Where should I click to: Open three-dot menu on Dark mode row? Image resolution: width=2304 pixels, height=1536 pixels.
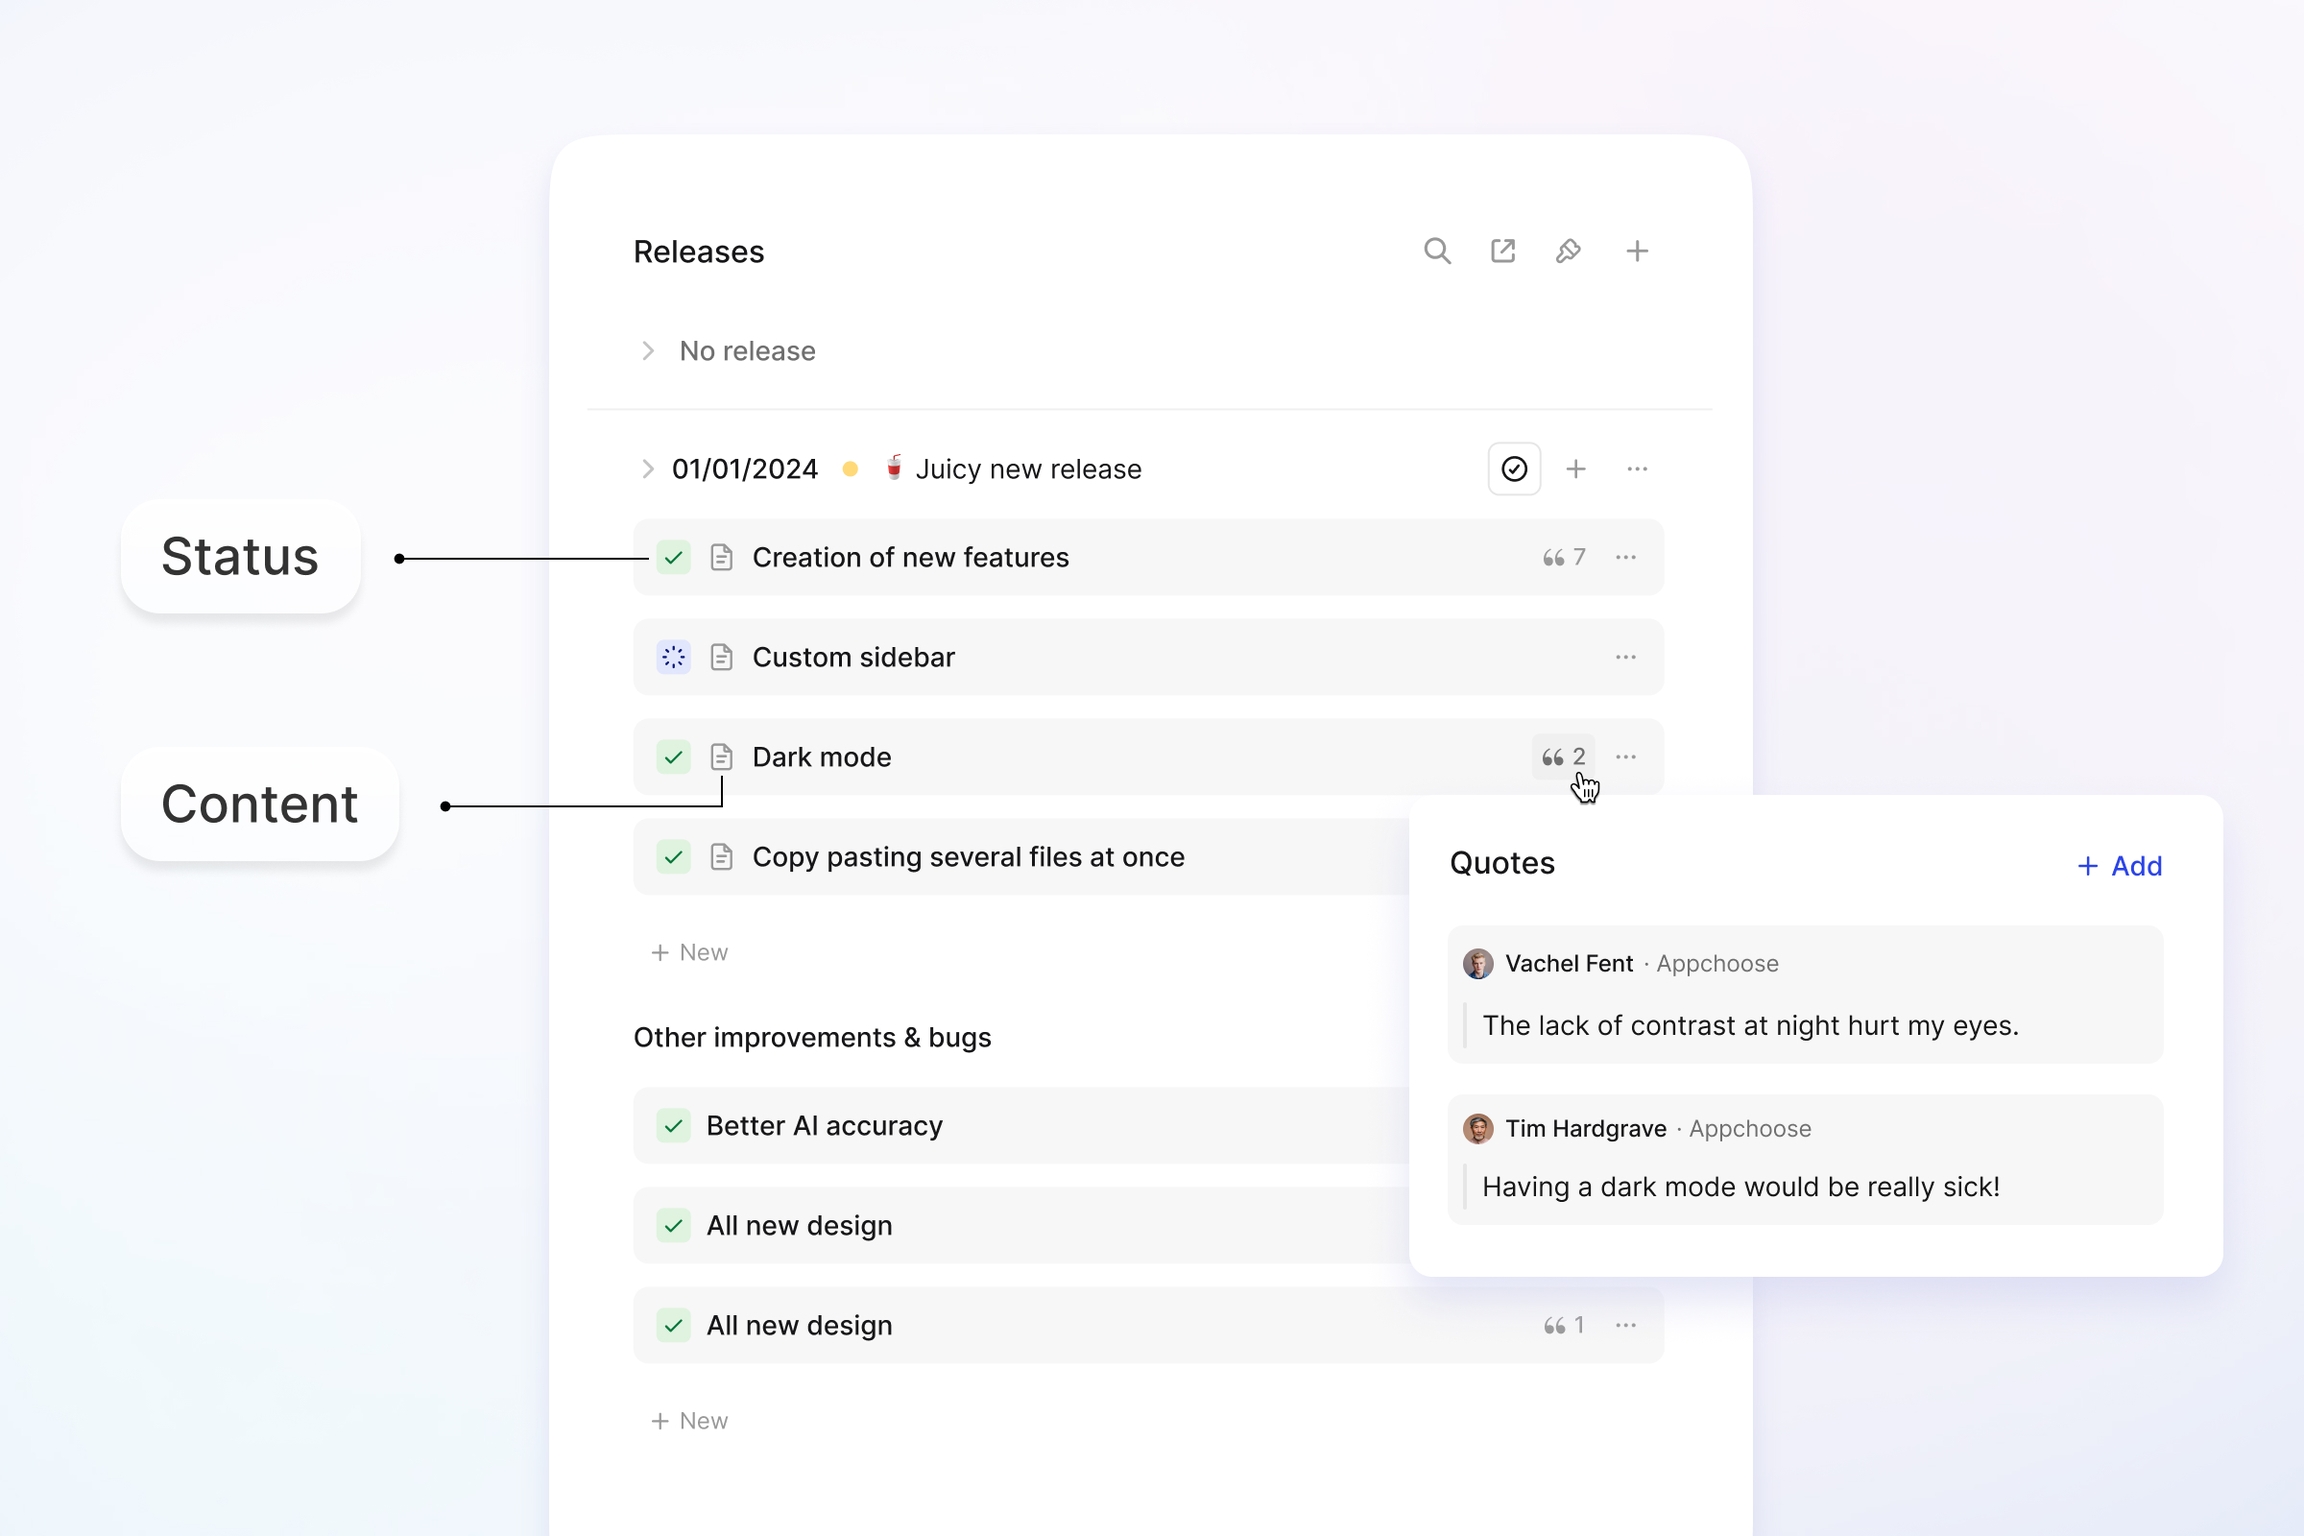[x=1625, y=757]
